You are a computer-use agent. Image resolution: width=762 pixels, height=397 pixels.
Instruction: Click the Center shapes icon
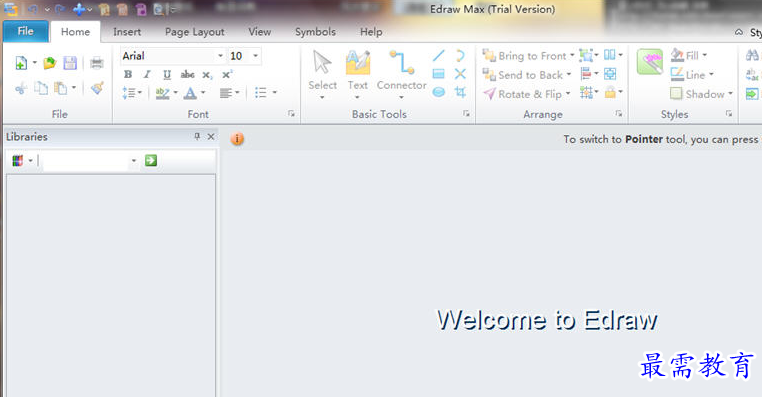pos(610,74)
